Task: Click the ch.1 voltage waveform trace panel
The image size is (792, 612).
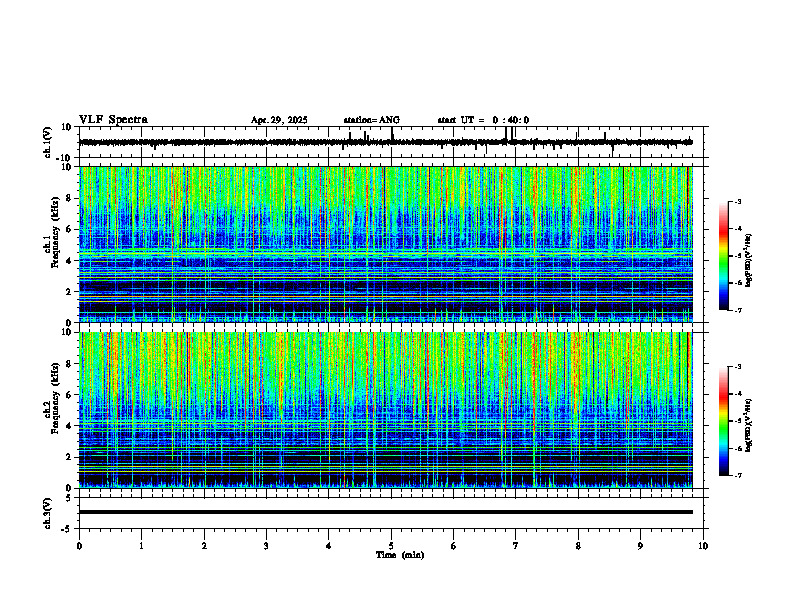Action: 393,142
